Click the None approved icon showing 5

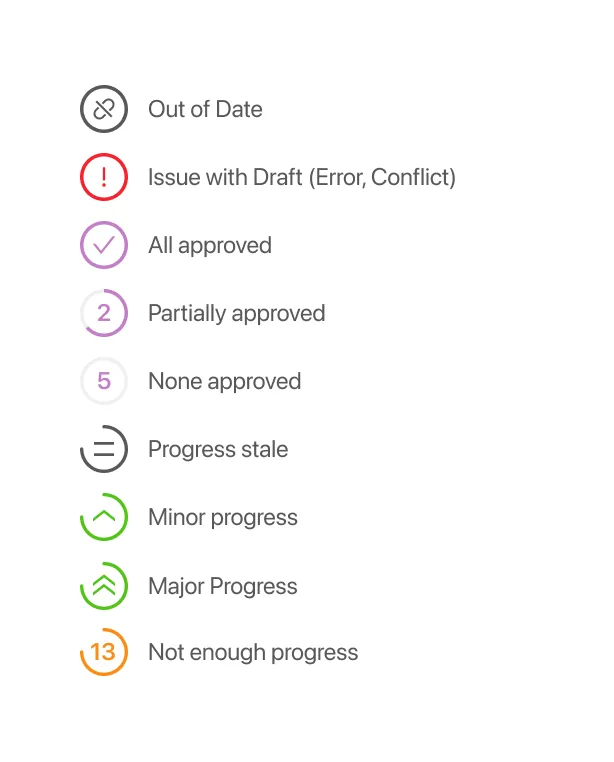(x=104, y=381)
